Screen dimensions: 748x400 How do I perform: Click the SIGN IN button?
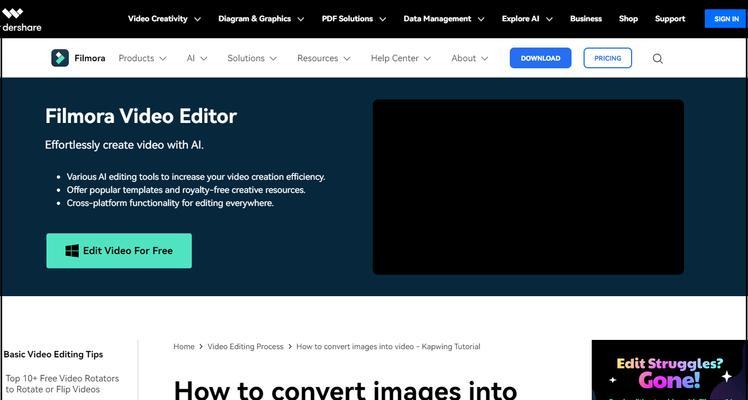pos(726,19)
